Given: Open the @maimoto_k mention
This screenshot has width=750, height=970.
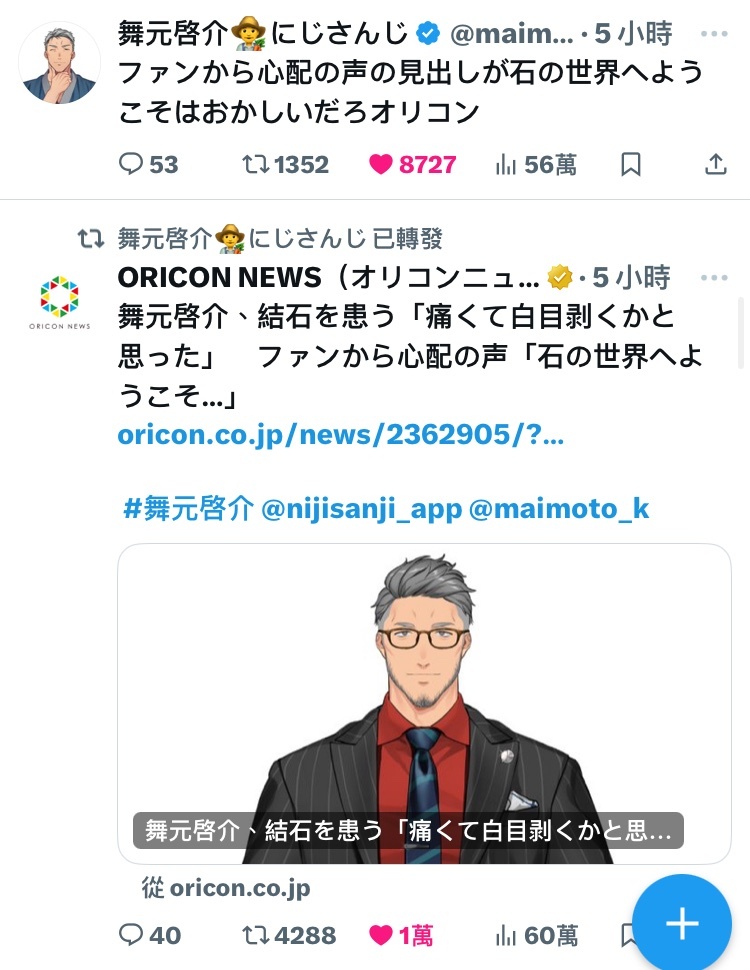Looking at the screenshot, I should tap(559, 509).
